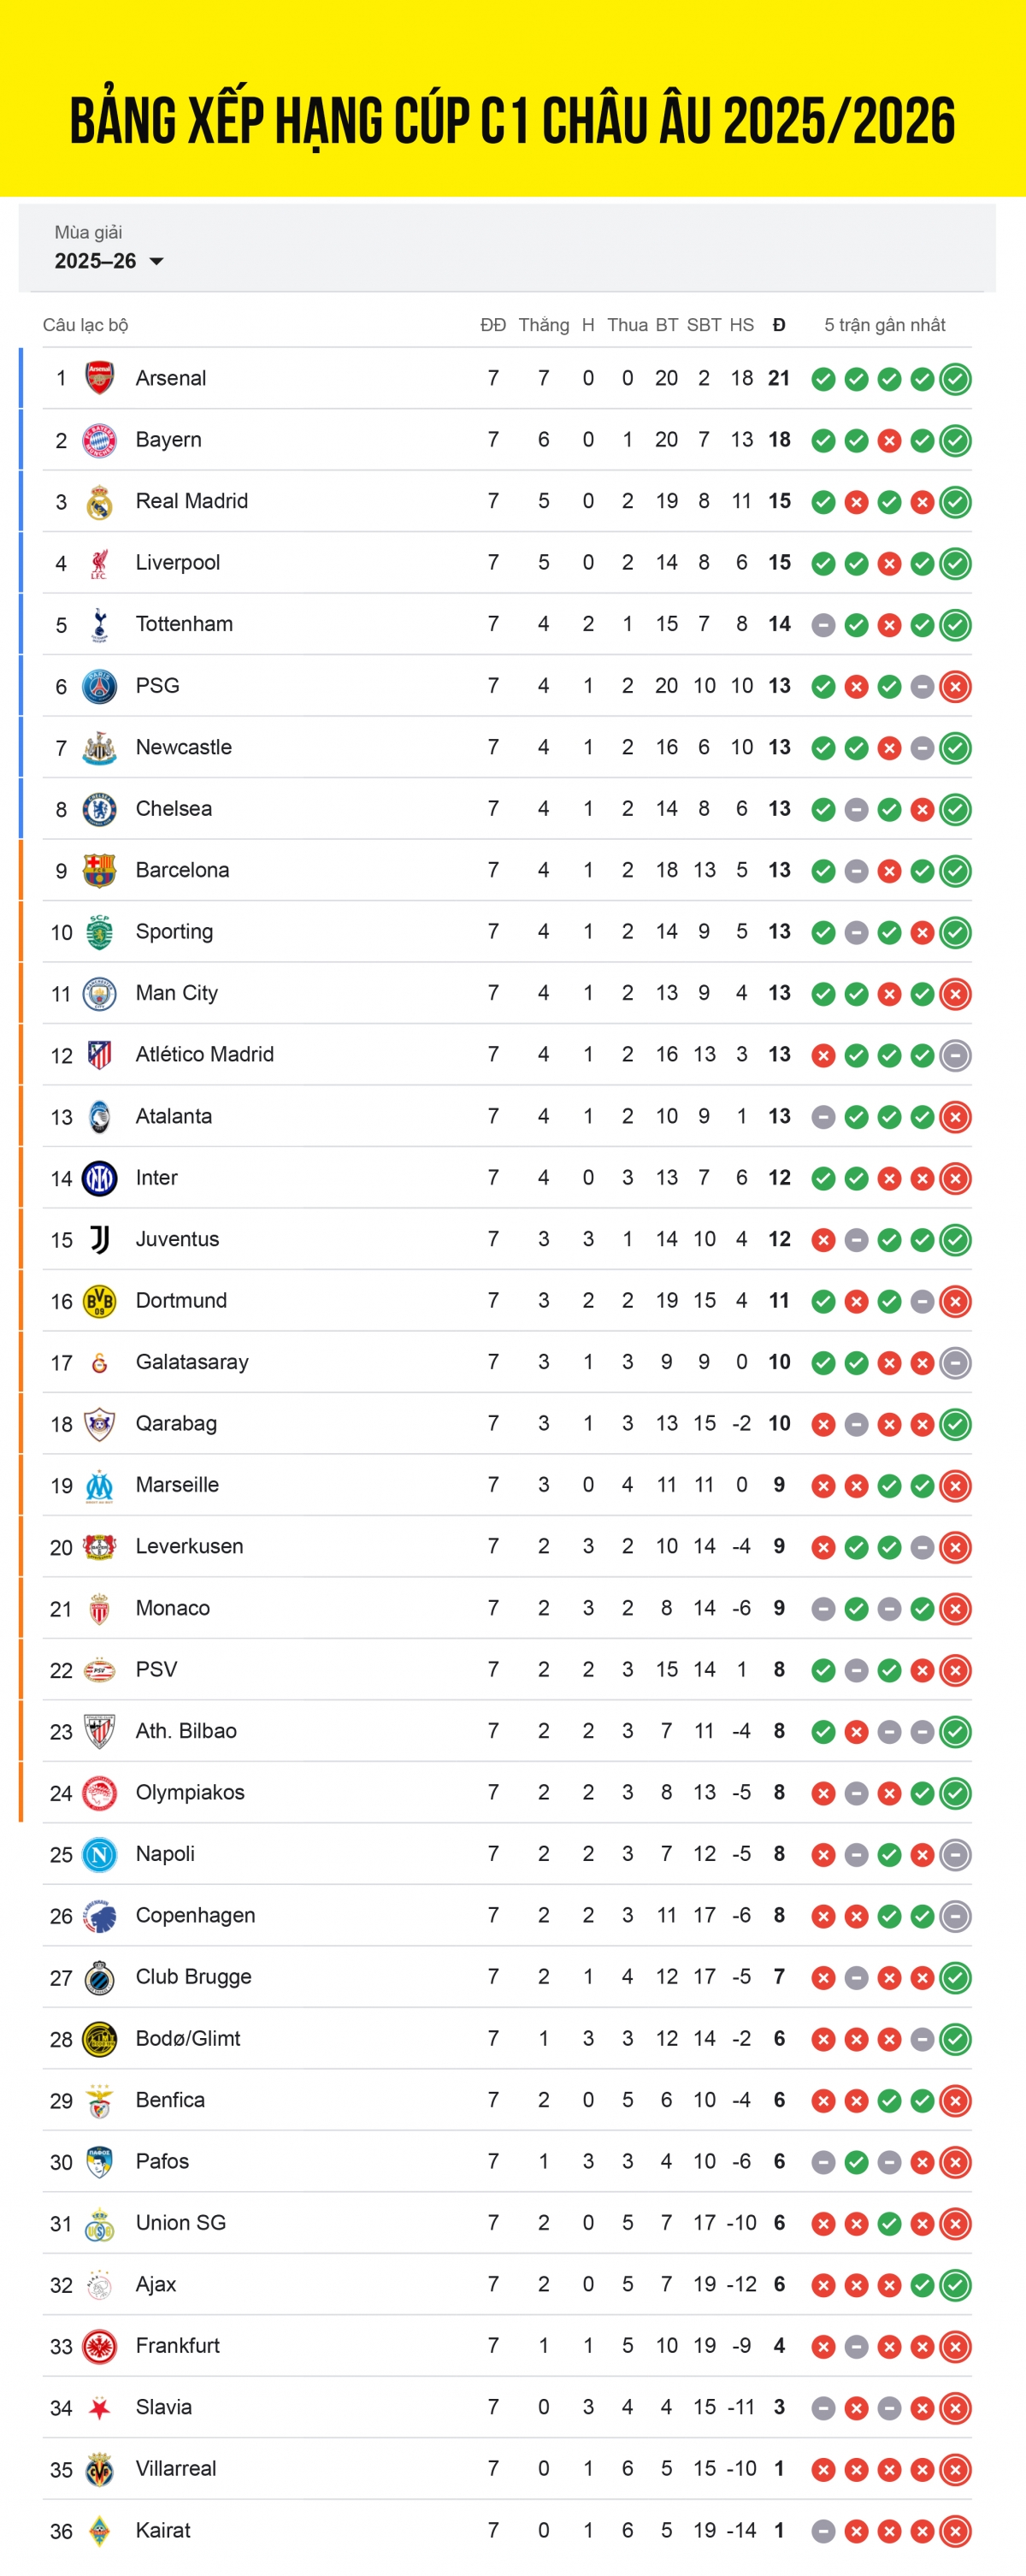Click the HS column header
Screen dimensions: 1026x2576
click(x=741, y=325)
